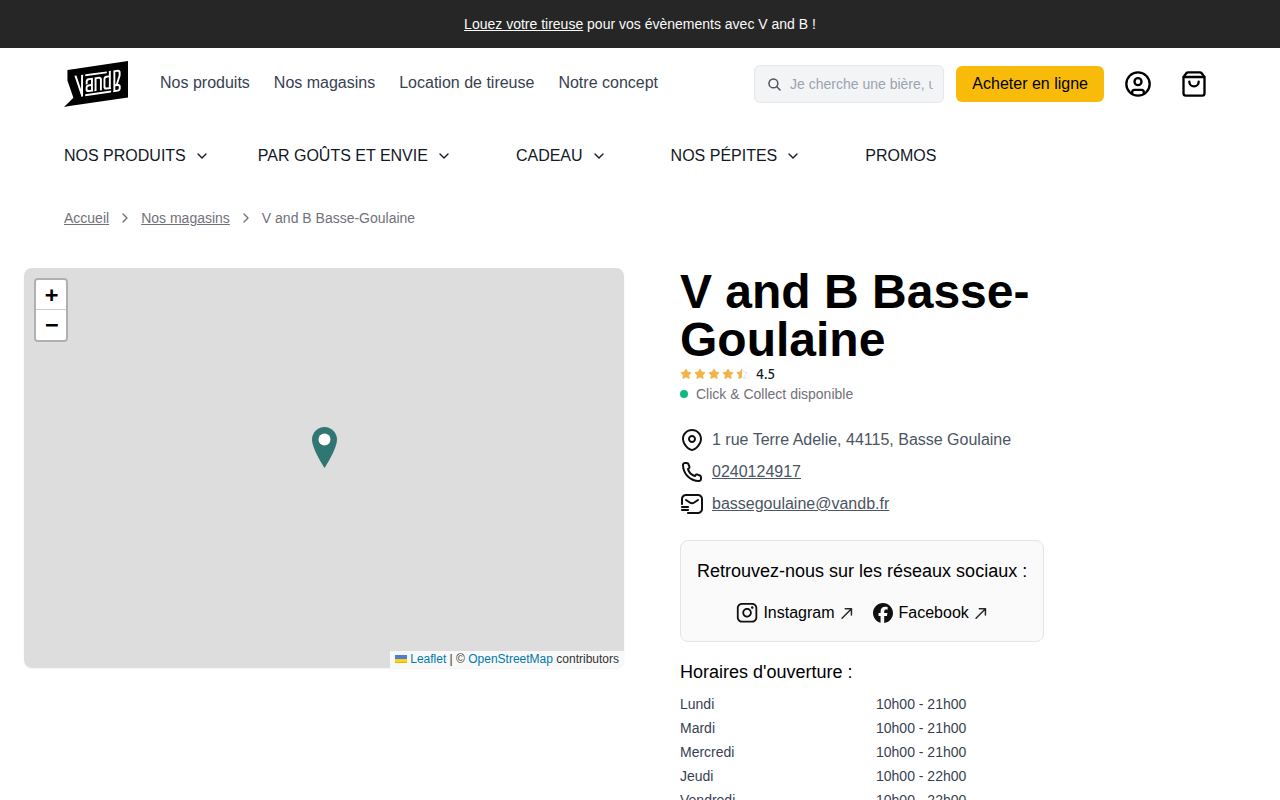Expand the CADEAU dropdown

(x=560, y=155)
